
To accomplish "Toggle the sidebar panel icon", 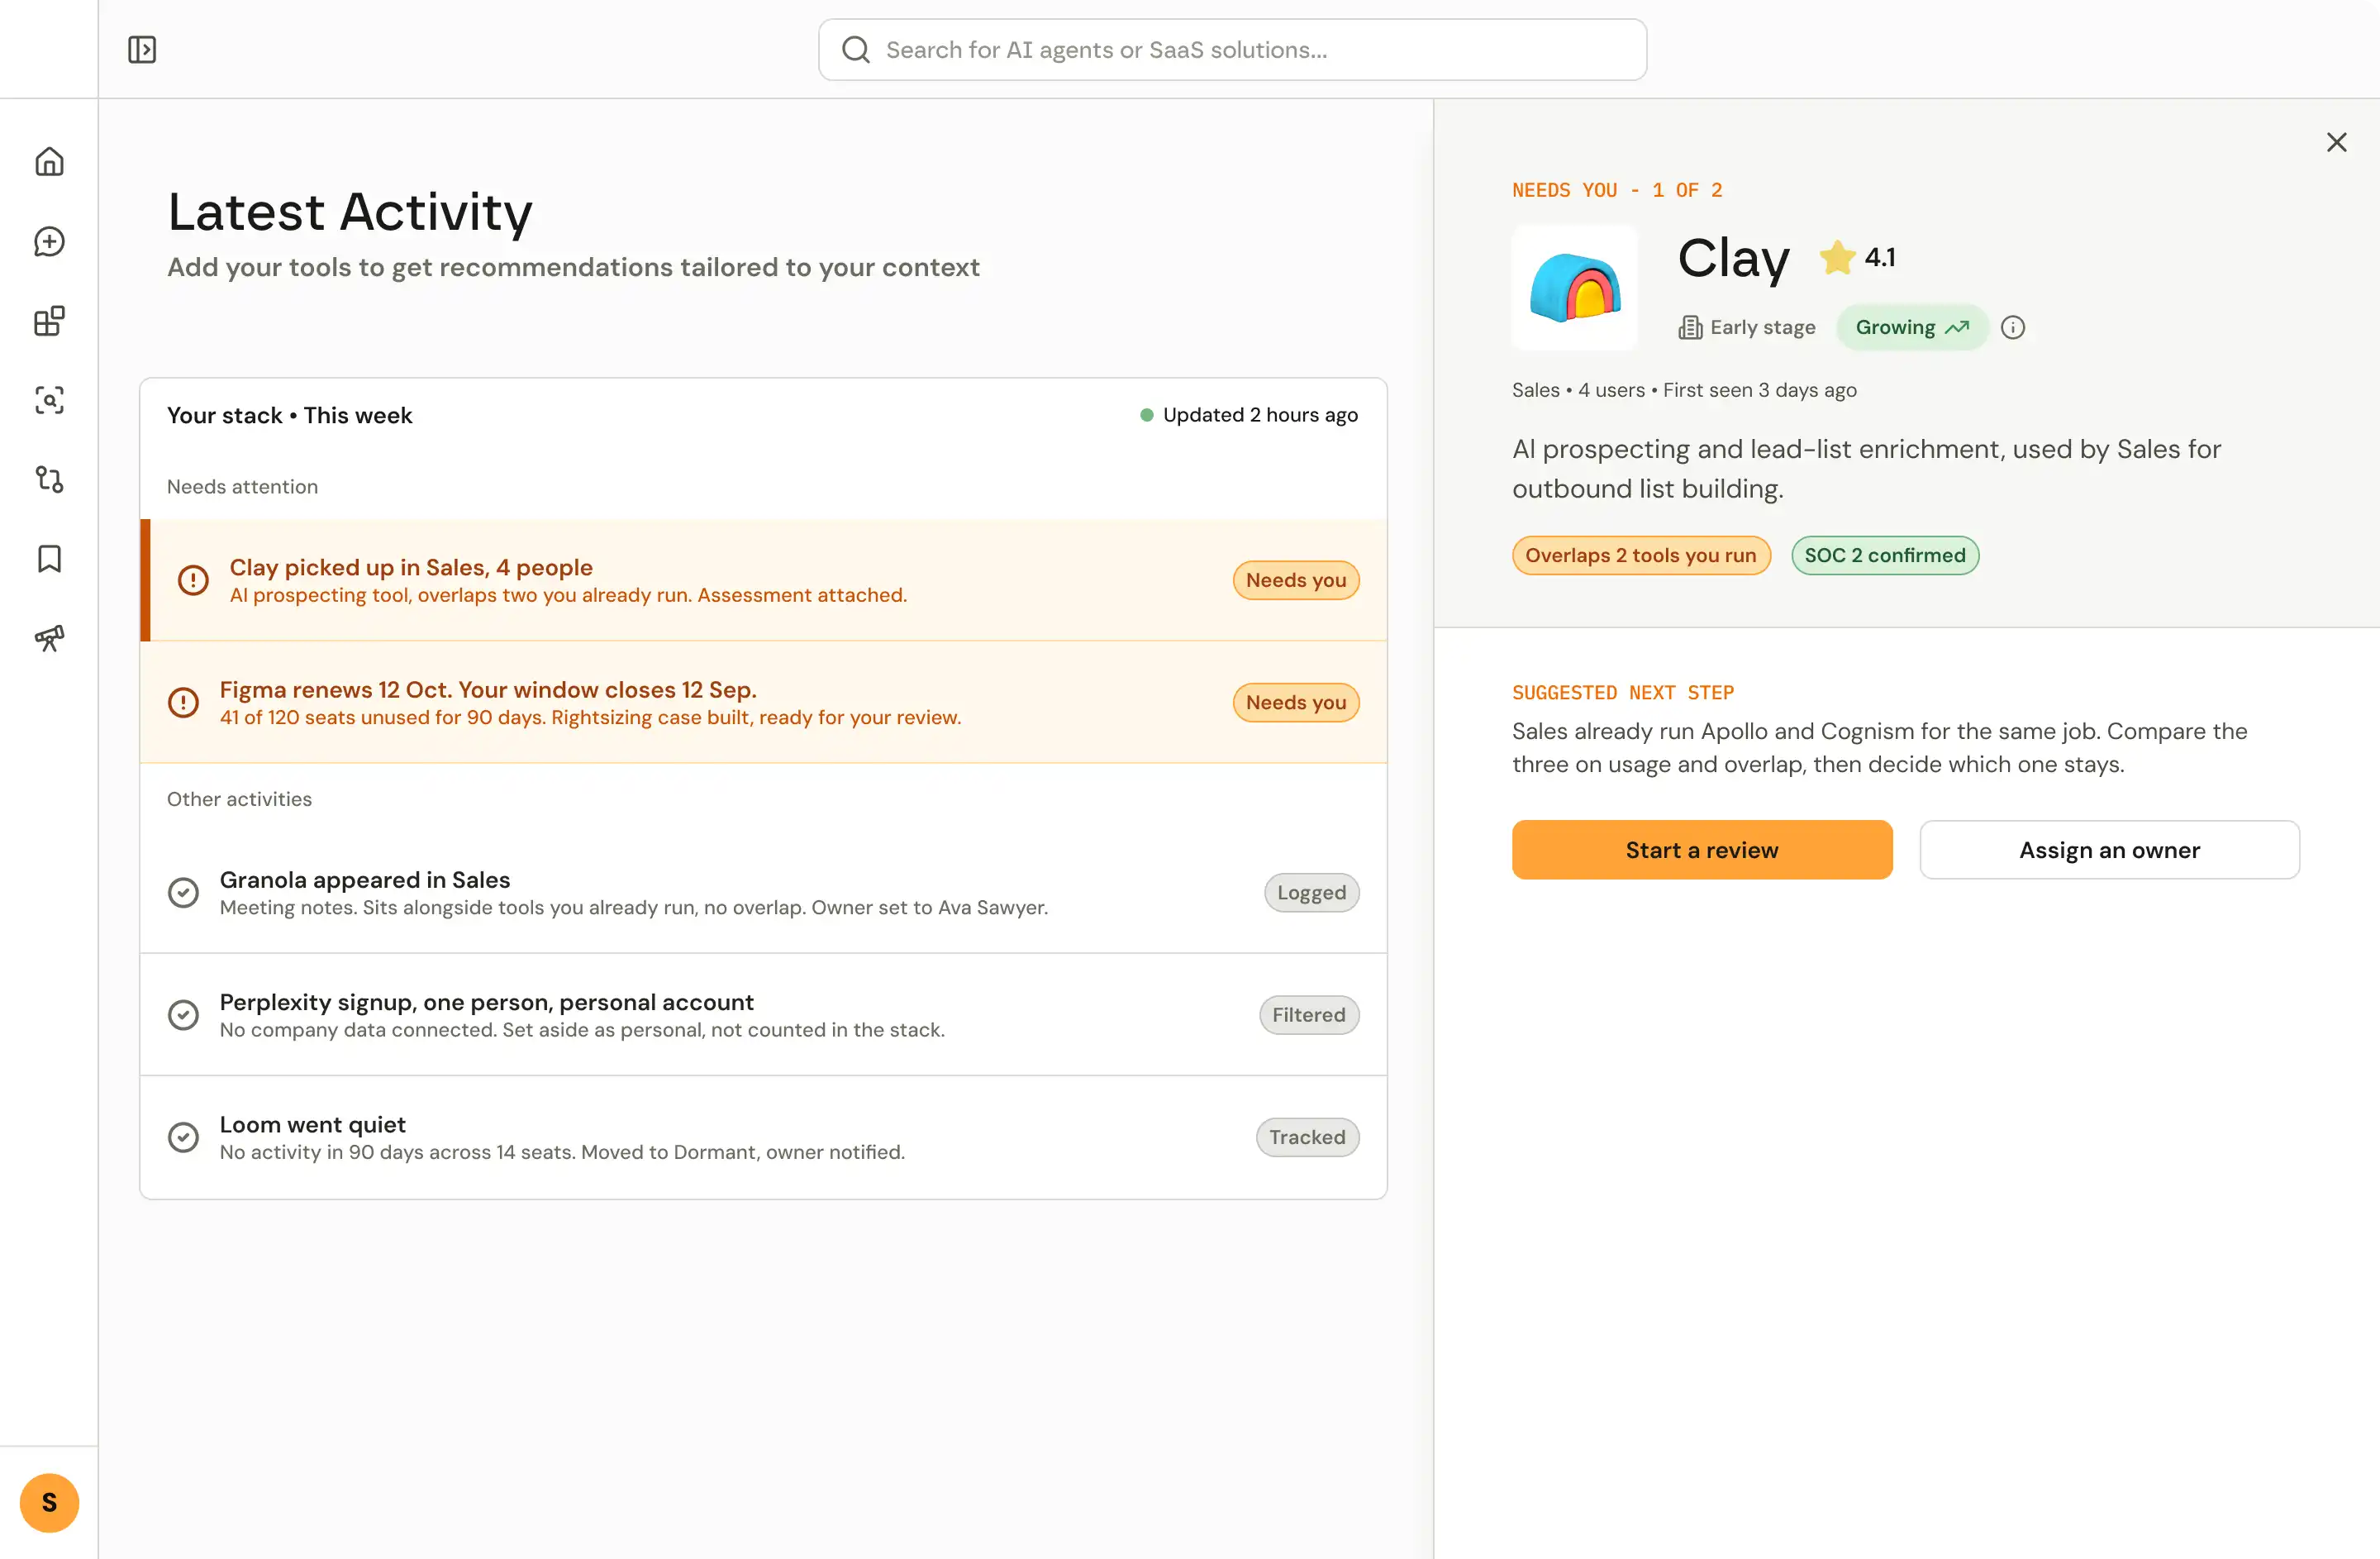I will coord(142,49).
